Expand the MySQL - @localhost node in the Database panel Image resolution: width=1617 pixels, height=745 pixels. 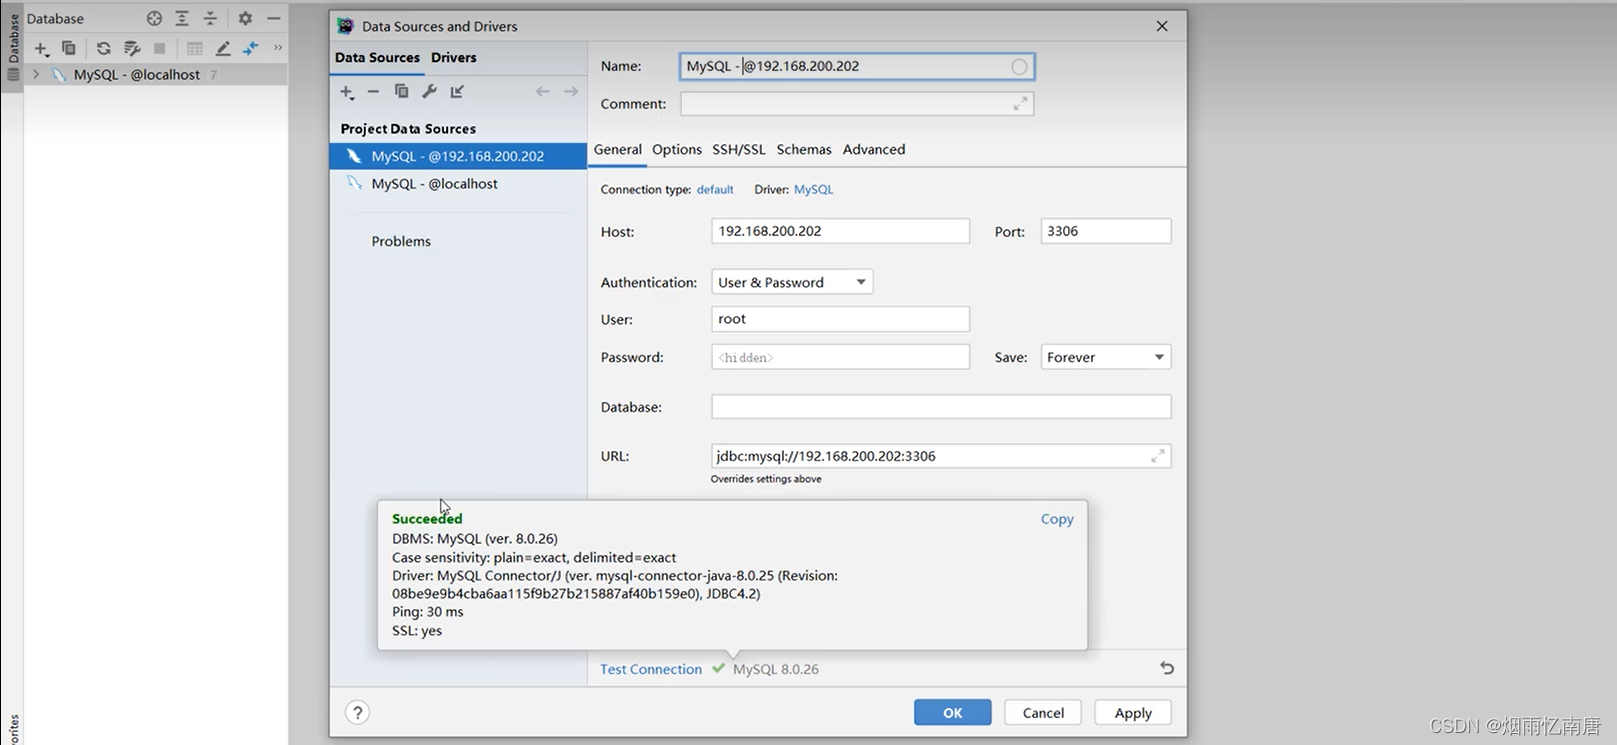pos(36,74)
